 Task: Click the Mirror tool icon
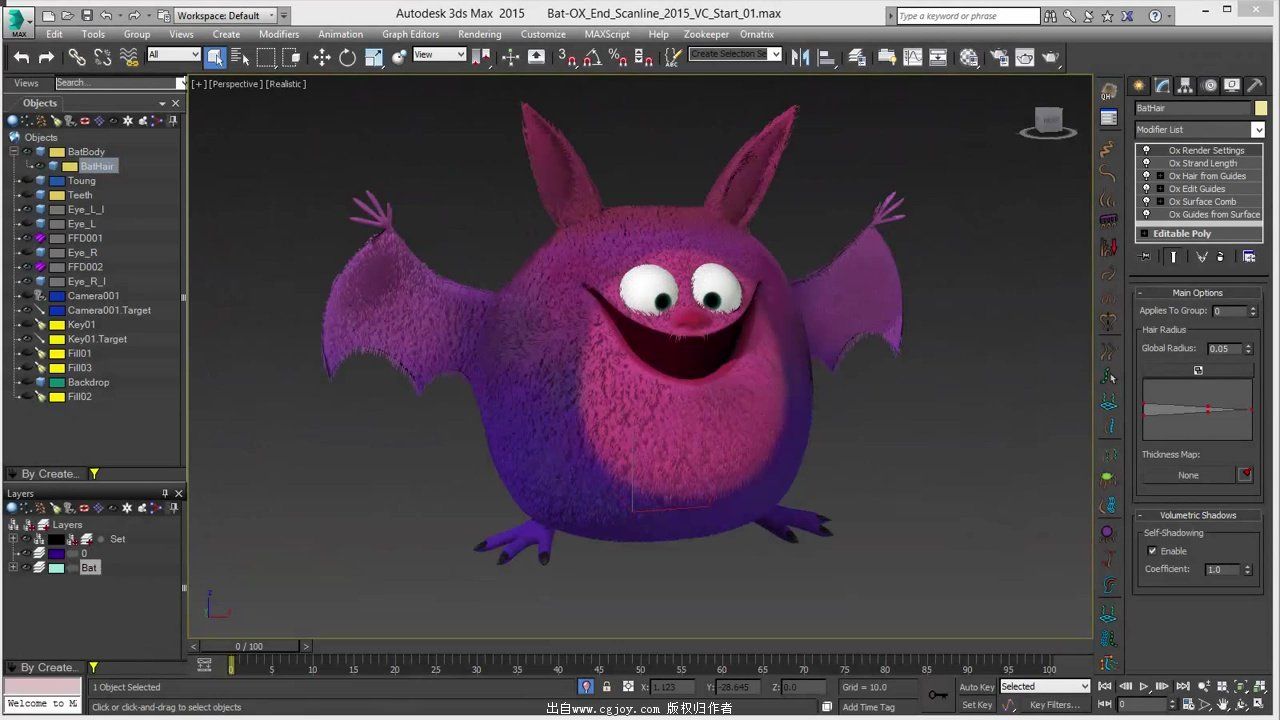(800, 57)
